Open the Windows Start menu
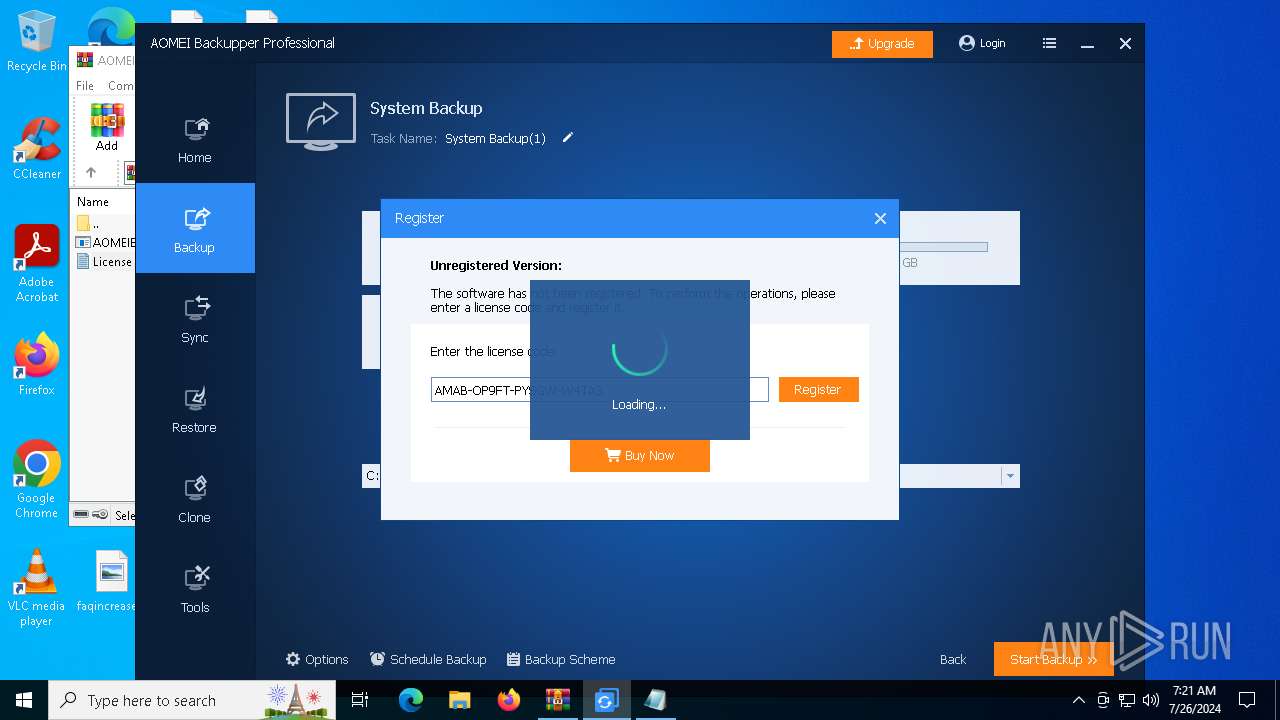1280x720 pixels. (x=24, y=700)
